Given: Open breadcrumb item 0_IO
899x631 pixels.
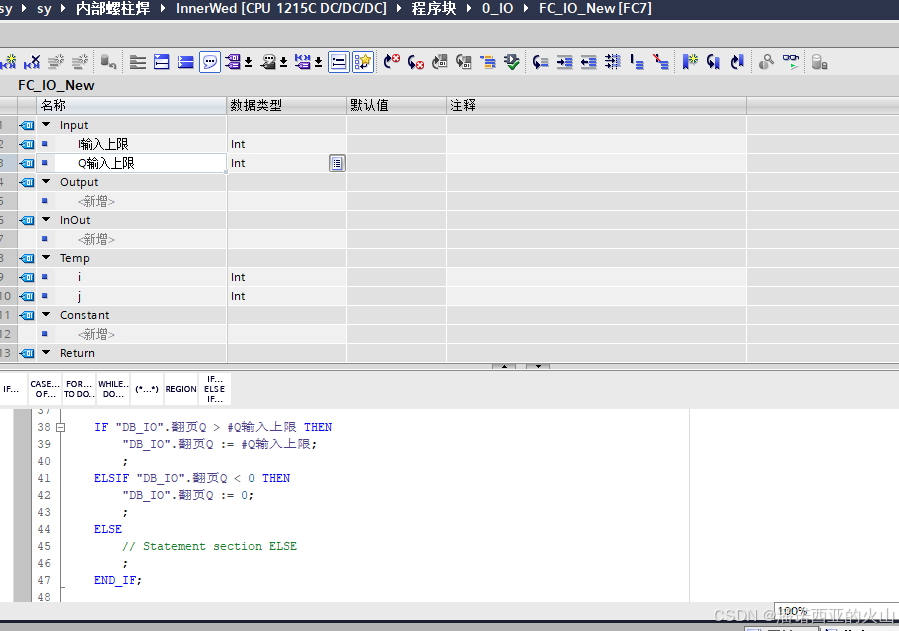Looking at the screenshot, I should click(498, 9).
